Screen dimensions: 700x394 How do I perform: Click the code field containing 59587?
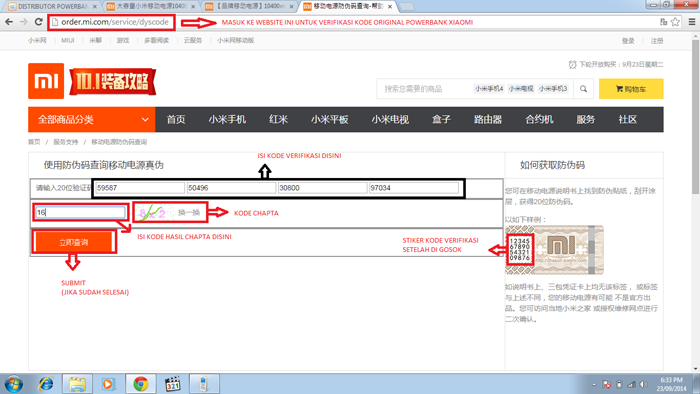(140, 188)
